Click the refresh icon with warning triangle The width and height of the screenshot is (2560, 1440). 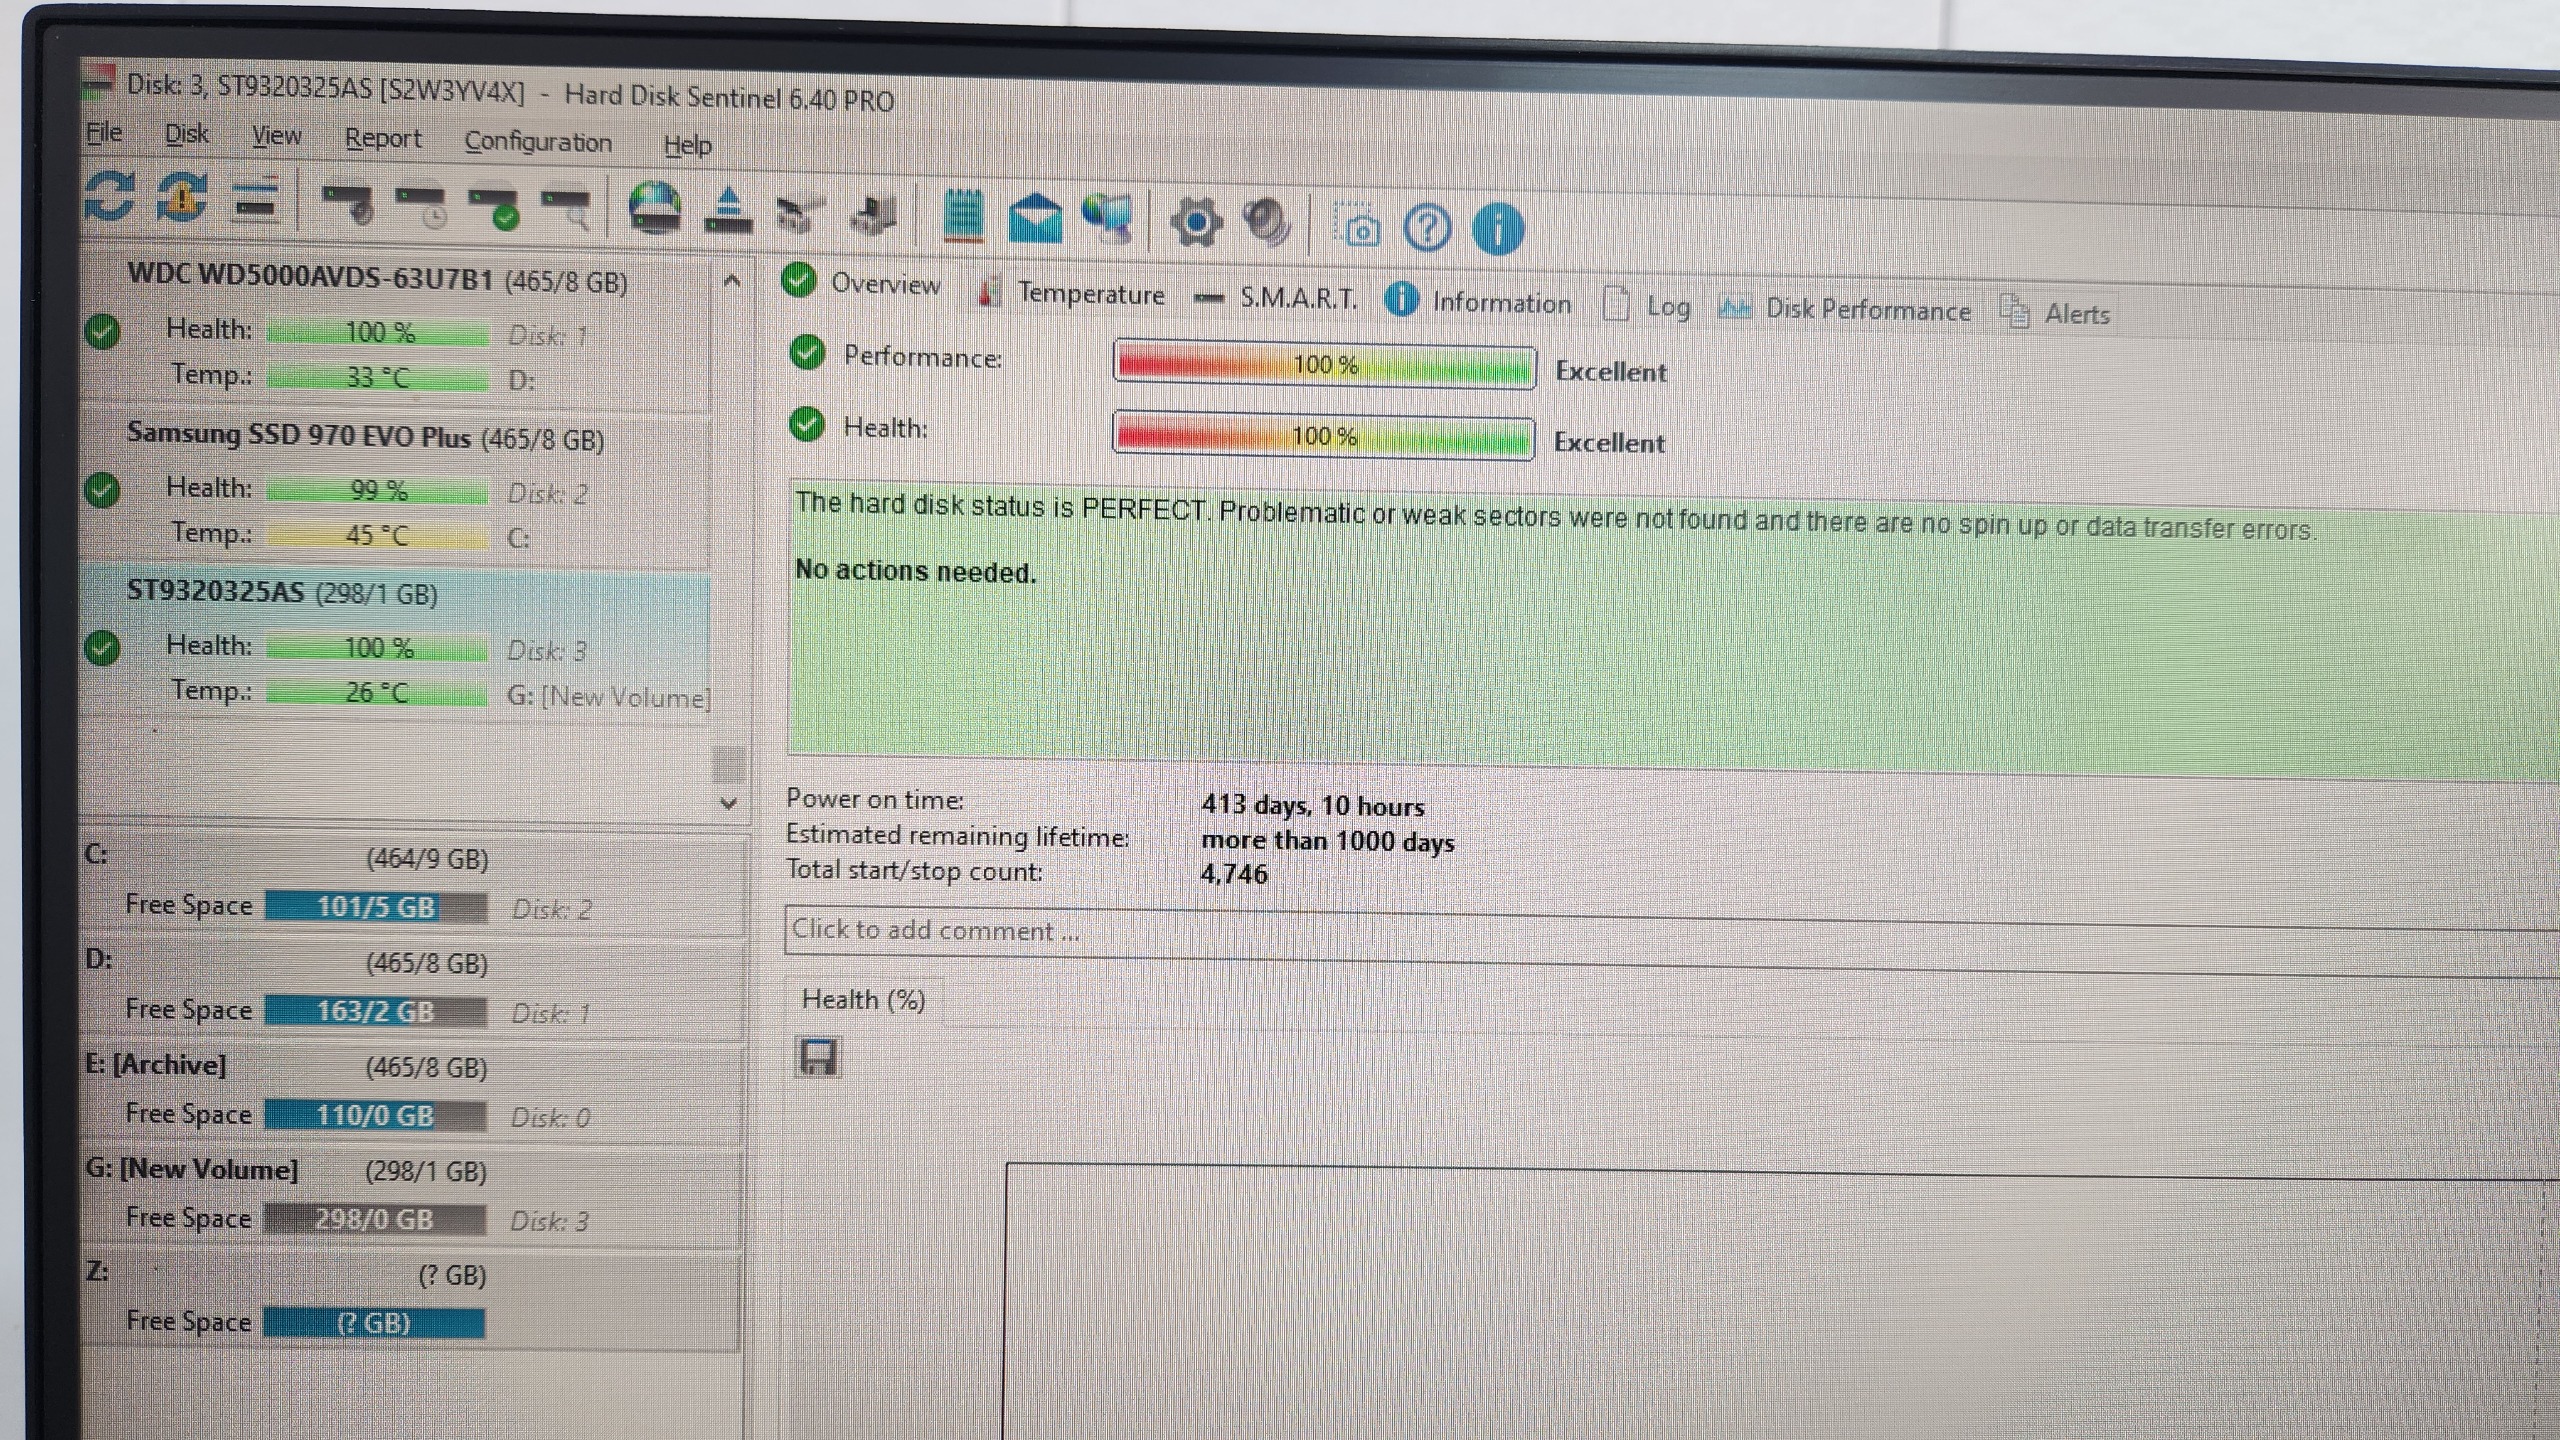(182, 197)
